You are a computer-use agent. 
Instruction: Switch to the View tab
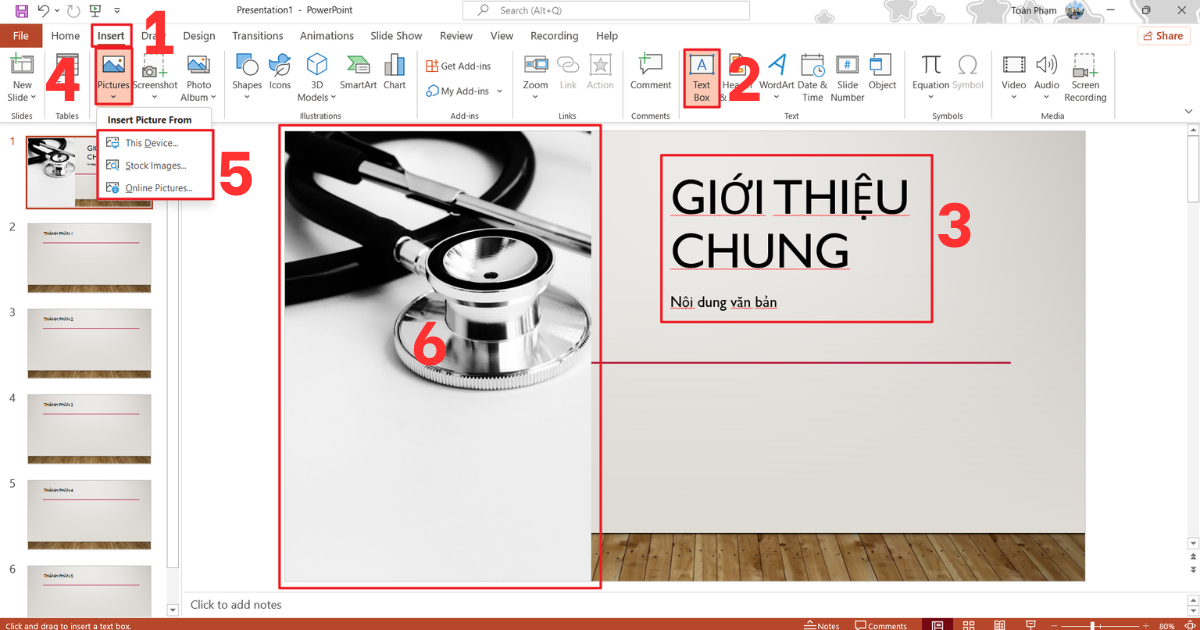tap(502, 36)
